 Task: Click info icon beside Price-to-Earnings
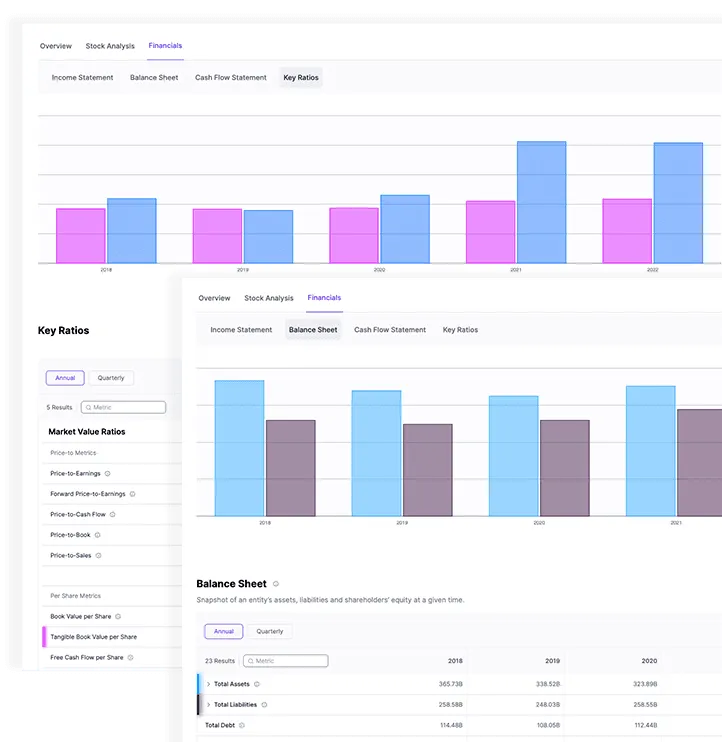[108, 473]
